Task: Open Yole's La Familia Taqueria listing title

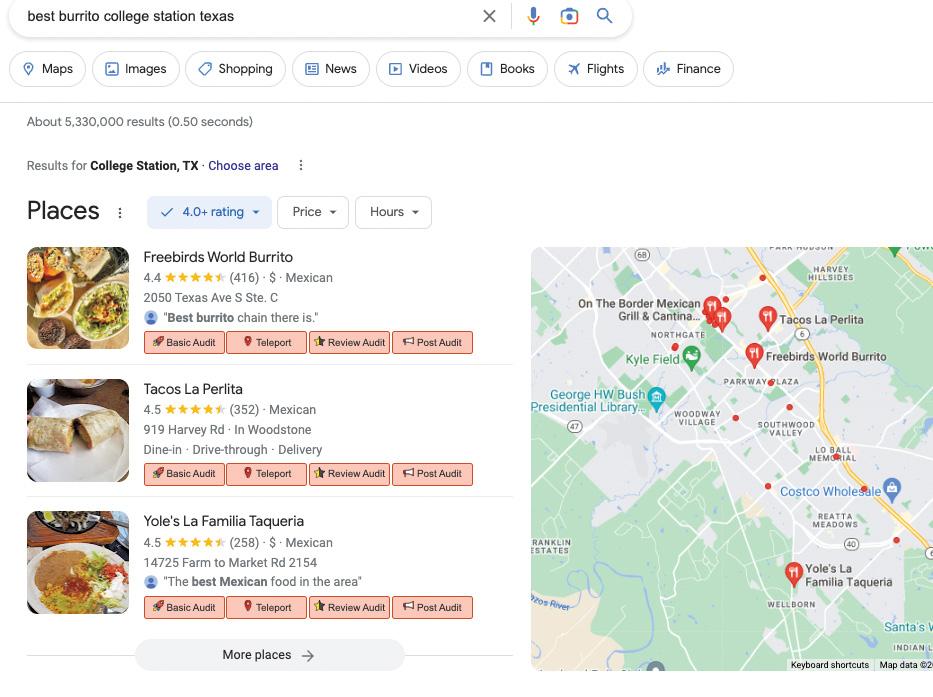Action: click(x=223, y=521)
